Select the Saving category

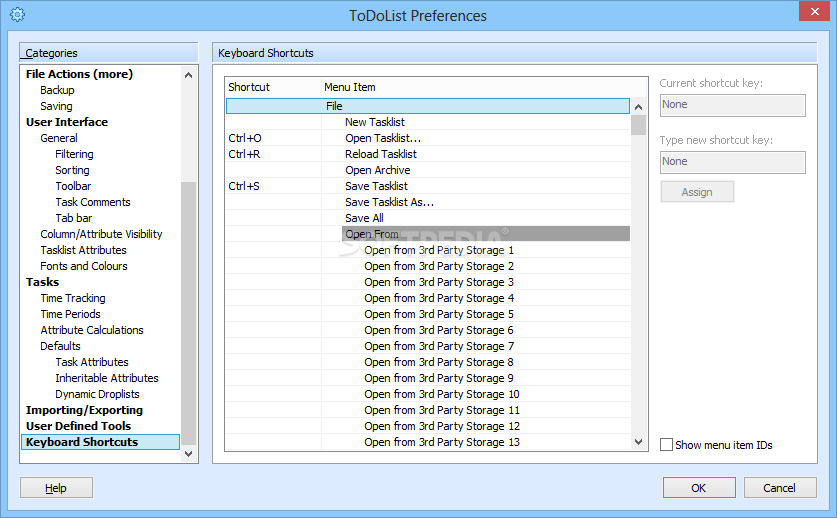tap(56, 106)
